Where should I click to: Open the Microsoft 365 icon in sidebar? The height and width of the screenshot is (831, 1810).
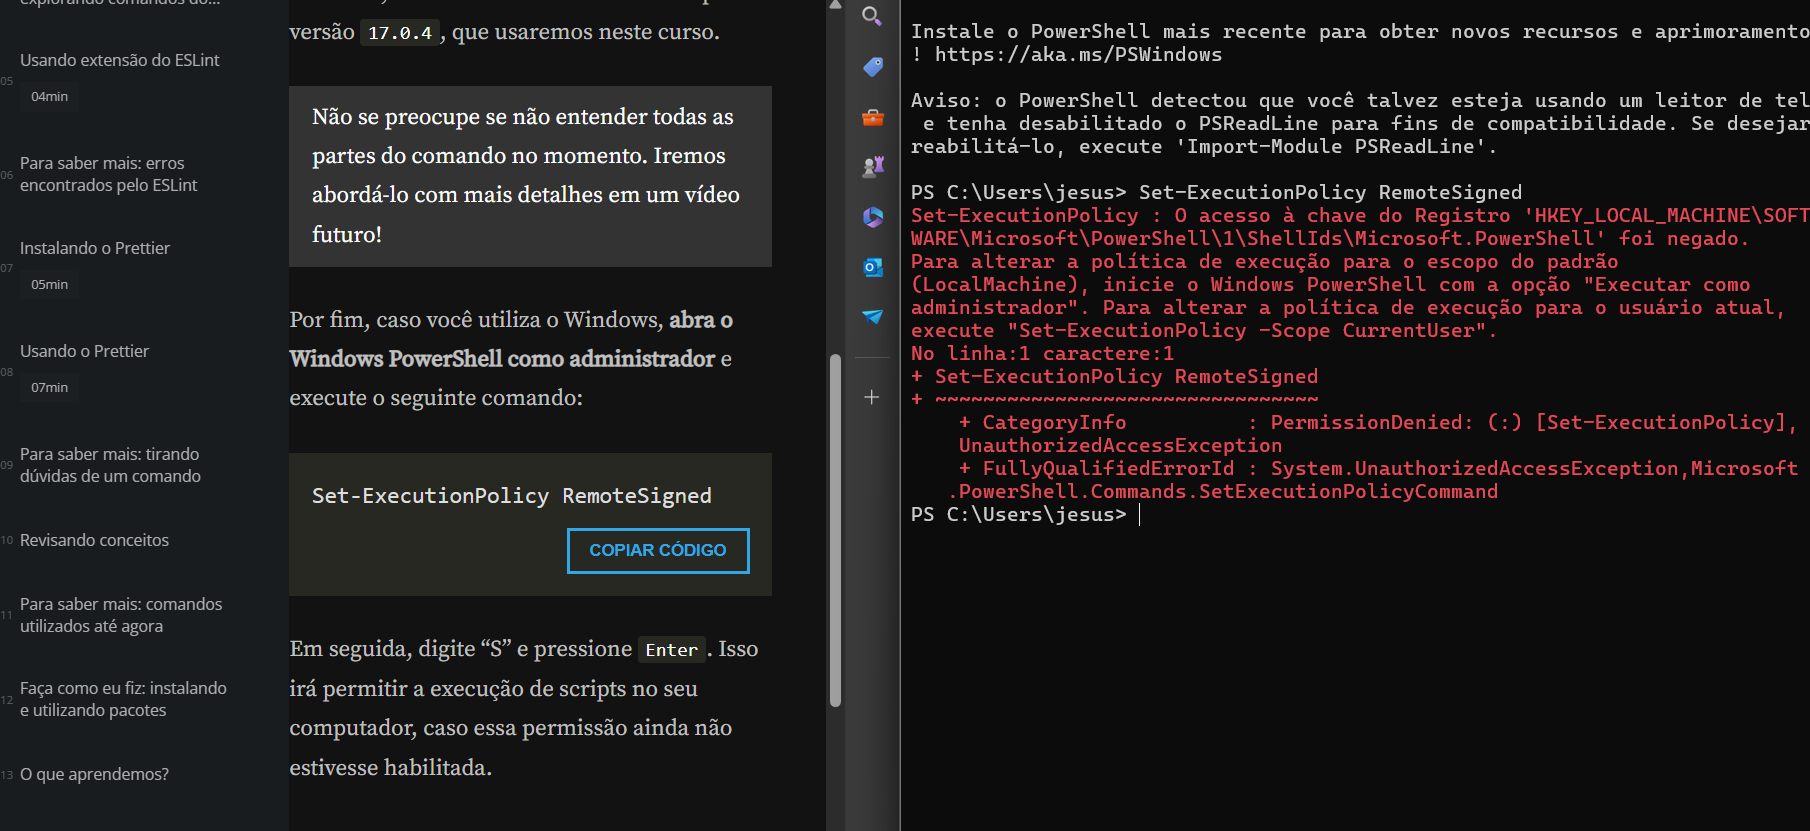[x=872, y=217]
